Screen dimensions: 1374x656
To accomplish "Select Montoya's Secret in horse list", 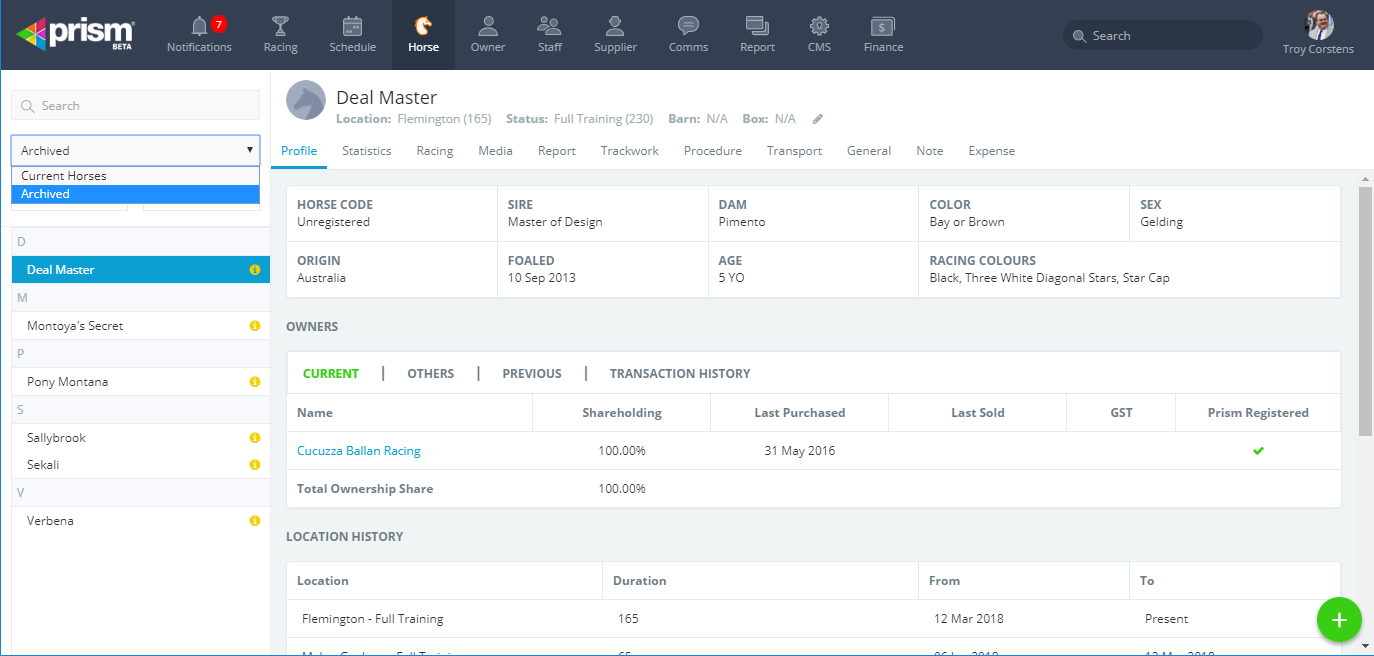I will pos(140,326).
